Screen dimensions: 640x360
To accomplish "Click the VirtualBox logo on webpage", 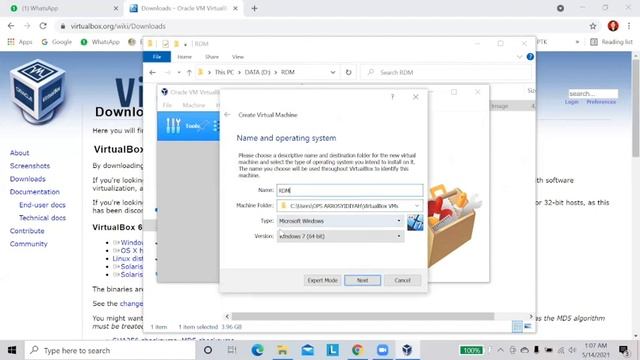I will 38,91.
